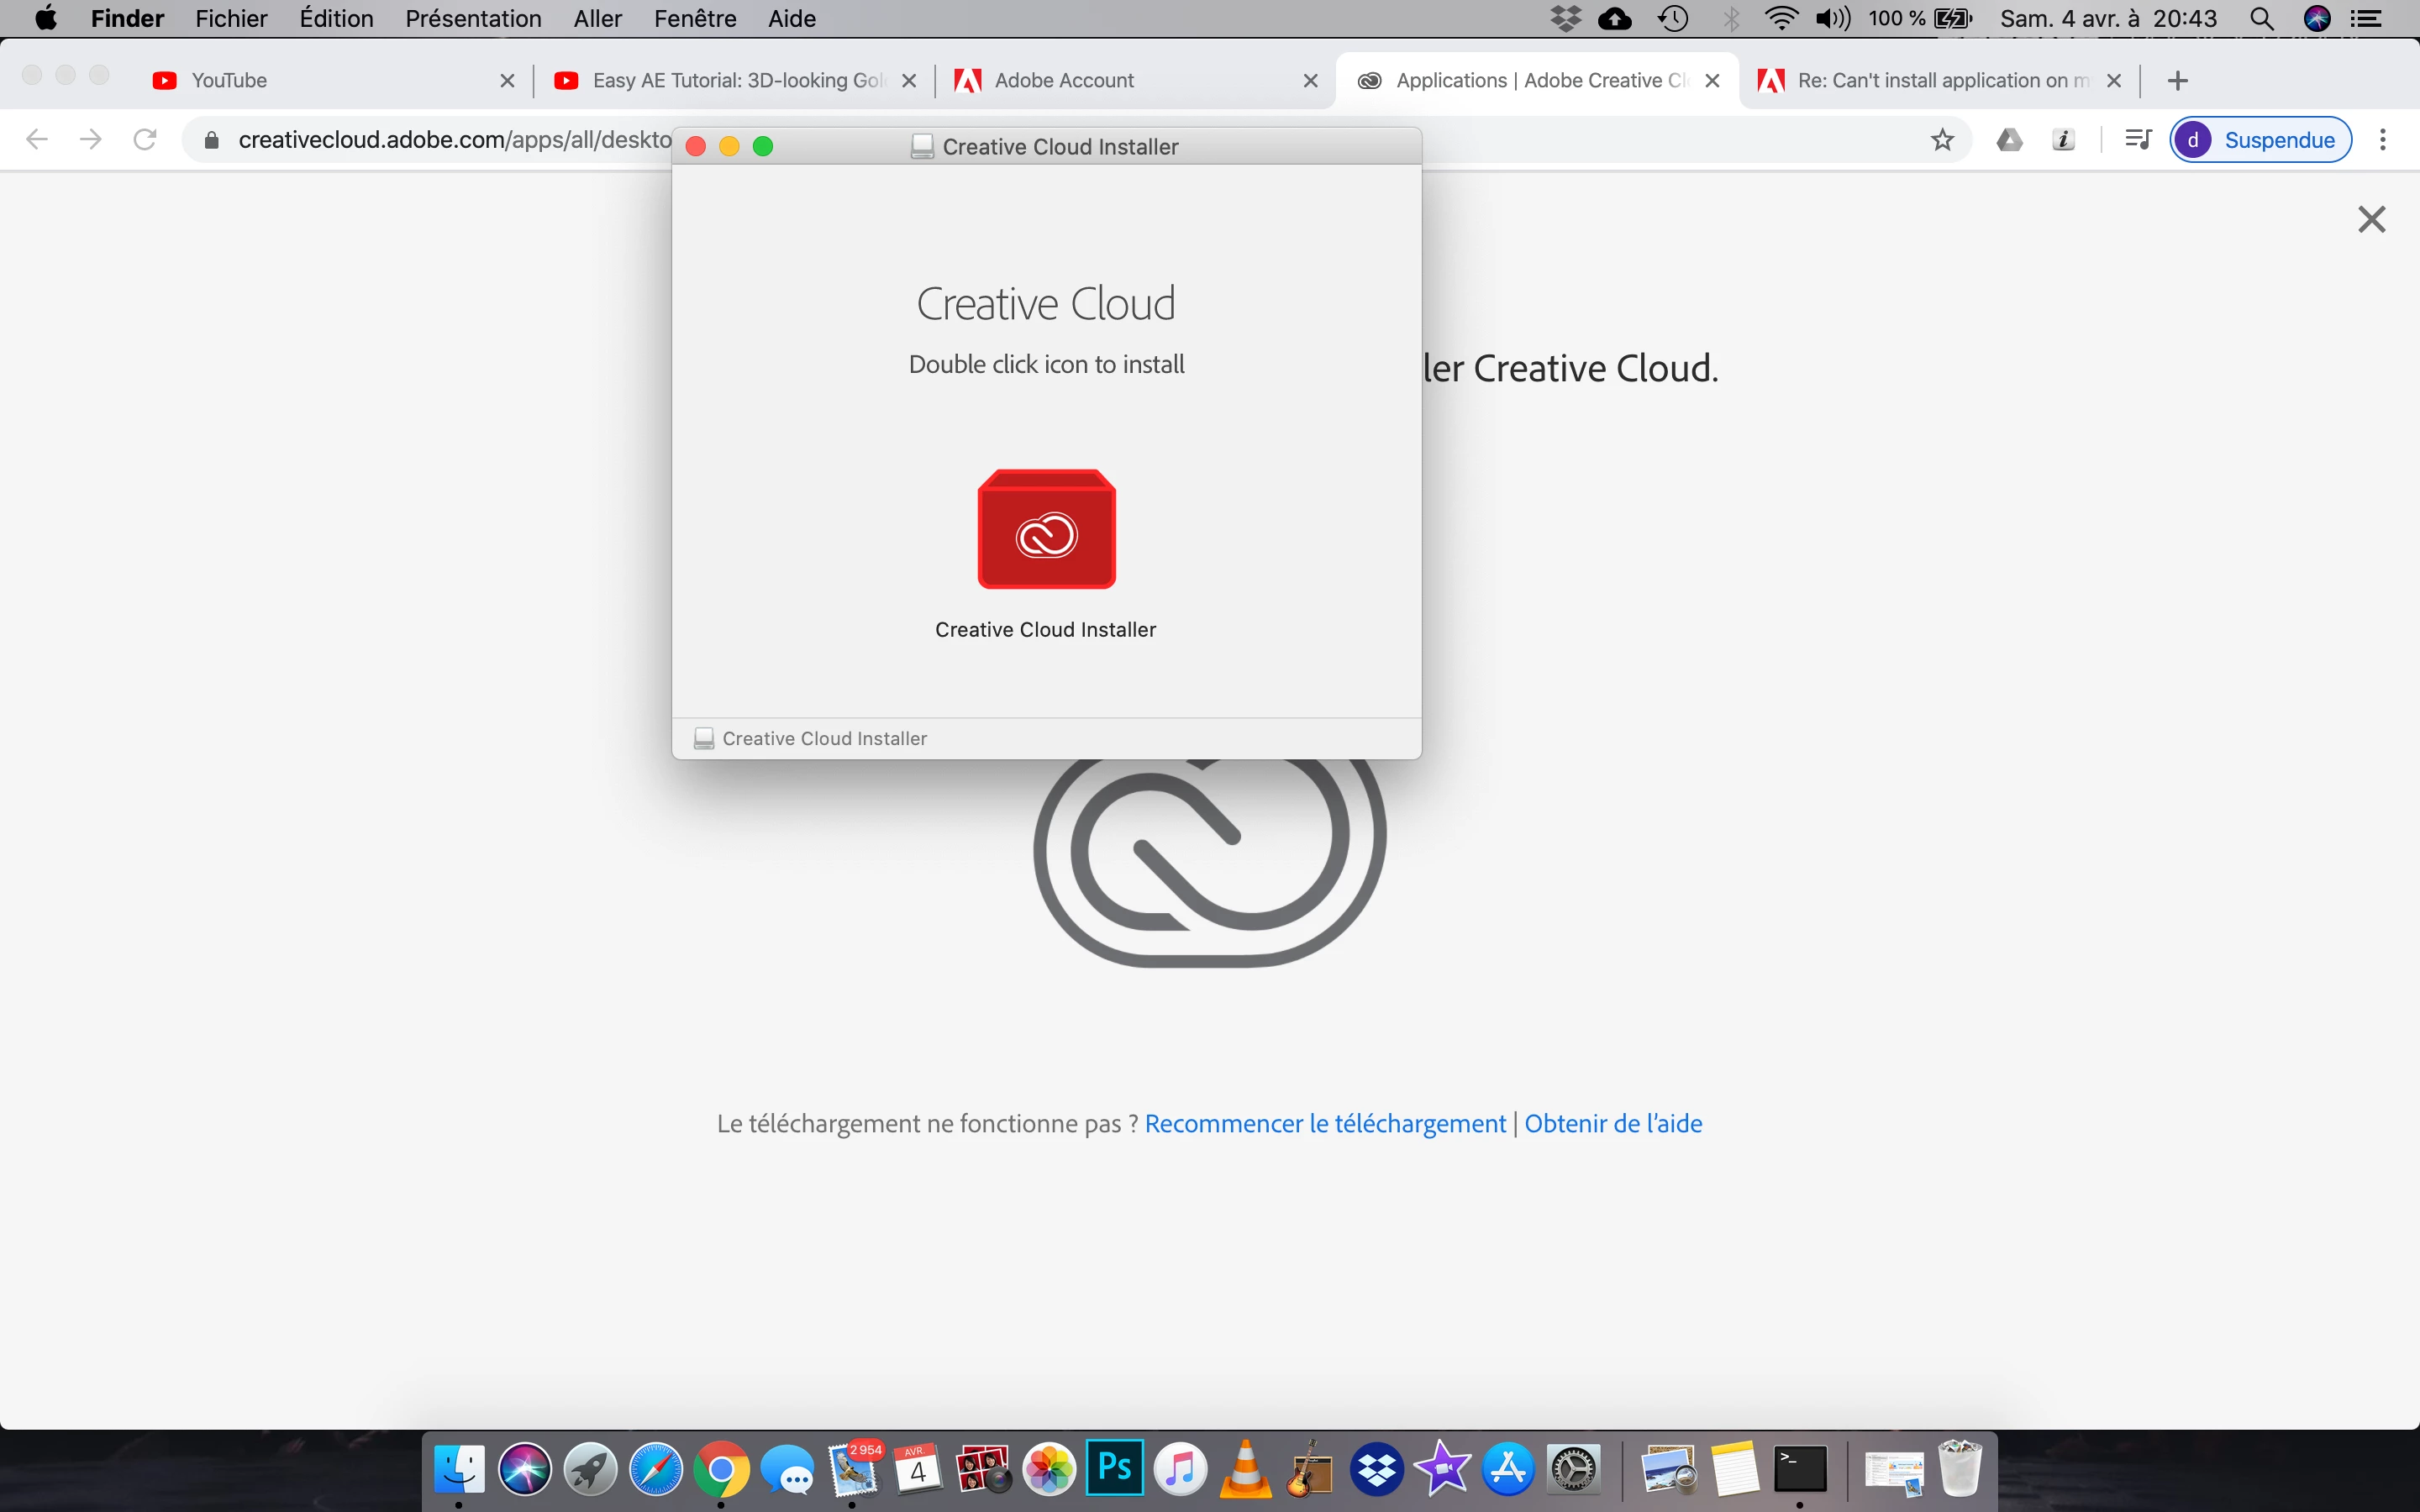Click the address bar URL field
Image resolution: width=2420 pixels, height=1512 pixels.
pos(450,140)
